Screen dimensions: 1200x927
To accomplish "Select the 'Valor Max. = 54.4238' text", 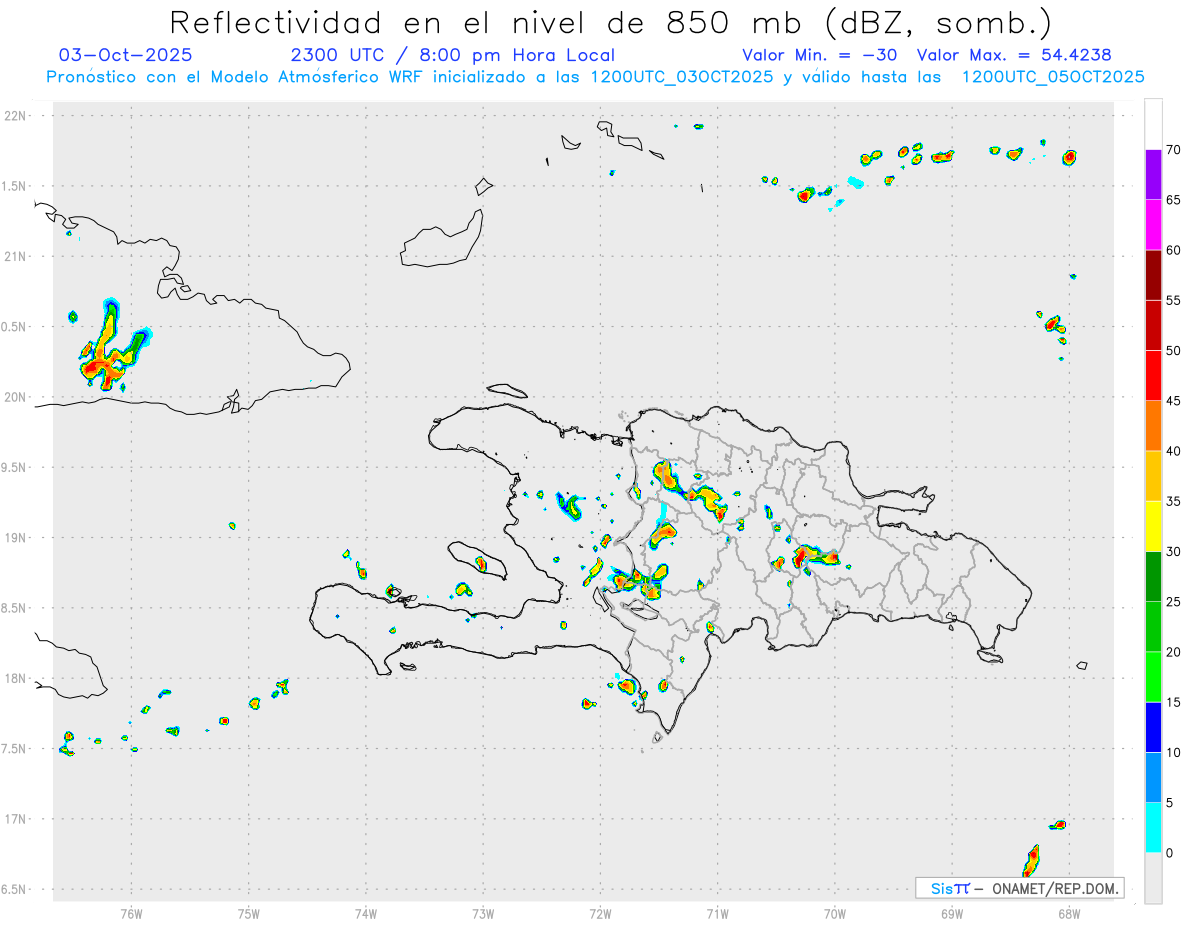I will pyautogui.click(x=1014, y=55).
